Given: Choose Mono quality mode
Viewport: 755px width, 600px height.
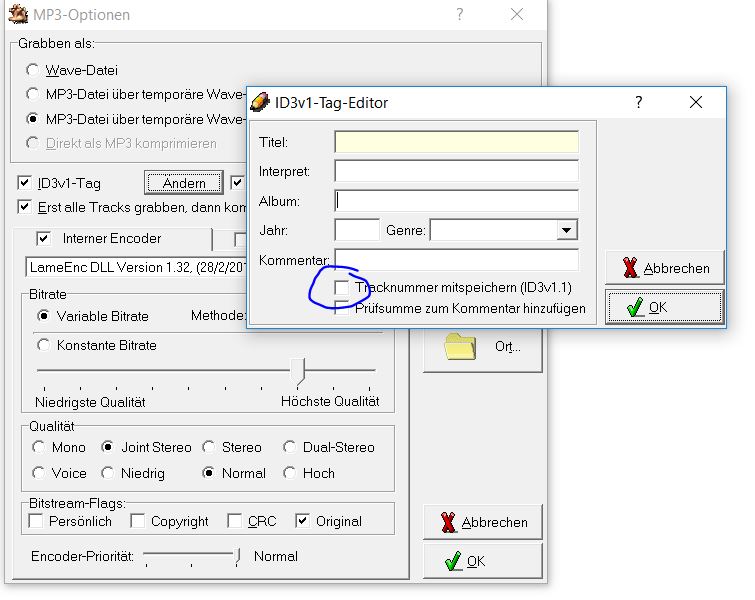Looking at the screenshot, I should point(38,447).
